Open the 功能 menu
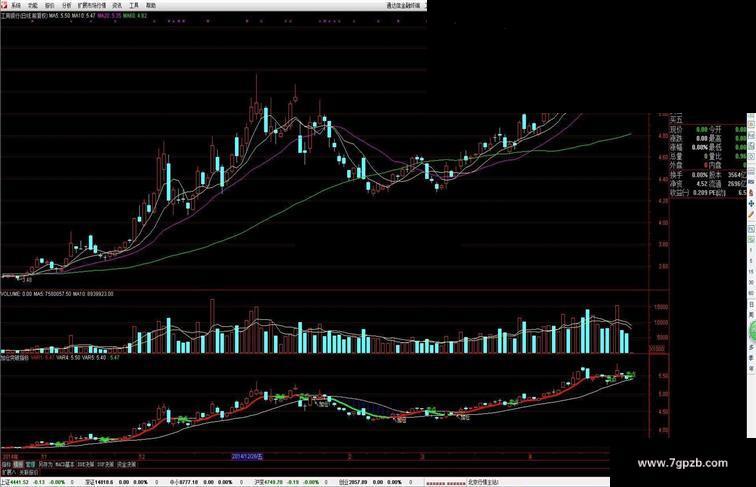 coord(33,6)
